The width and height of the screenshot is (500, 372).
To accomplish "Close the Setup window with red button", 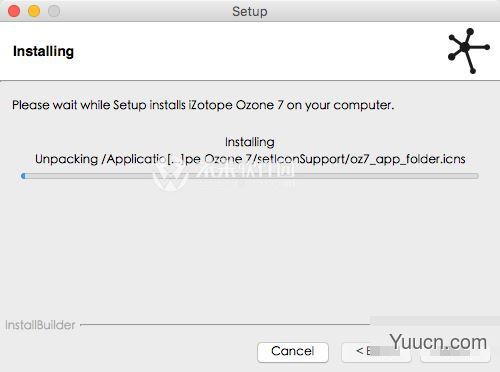I will (14, 11).
